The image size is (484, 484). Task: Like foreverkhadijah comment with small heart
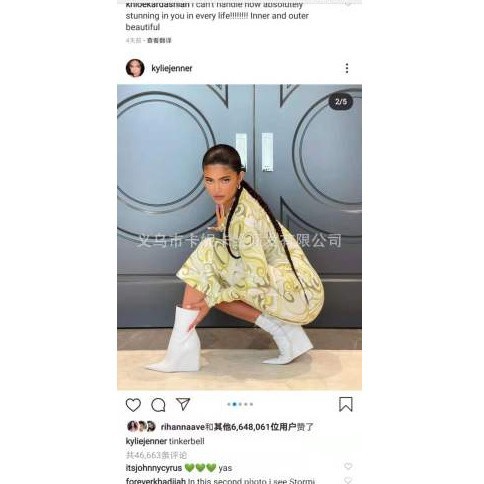[348, 480]
